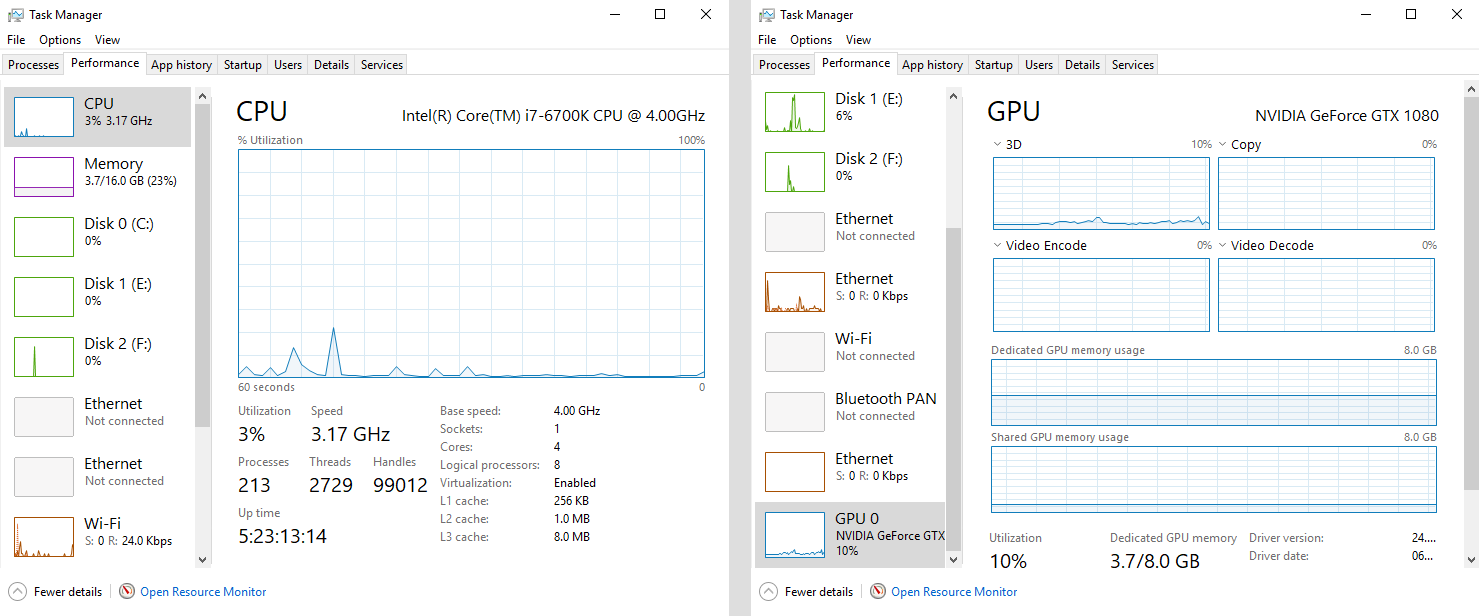The height and width of the screenshot is (616, 1479).
Task: Open Options menu in left Task Manager
Action: (60, 40)
